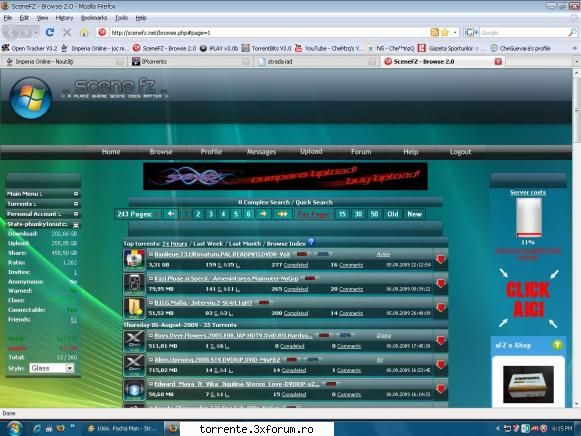Image resolution: width=581 pixels, height=436 pixels.
Task: Open the YouTube bookmark in bookmarks toolbar
Action: 328,48
